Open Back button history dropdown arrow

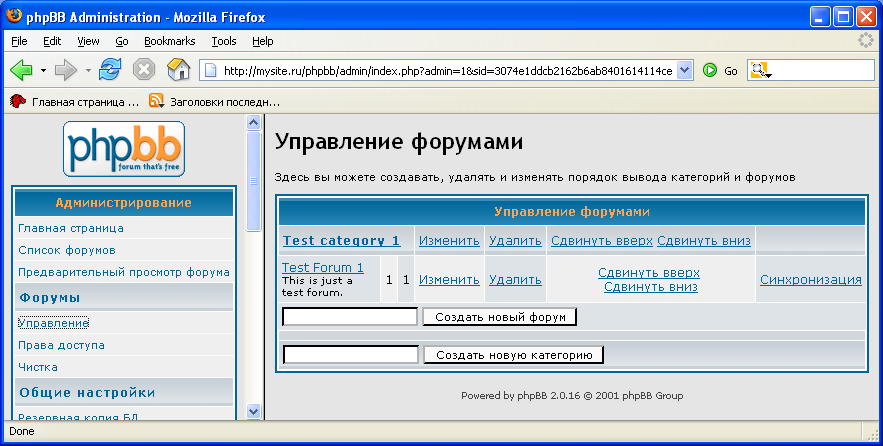coord(43,70)
